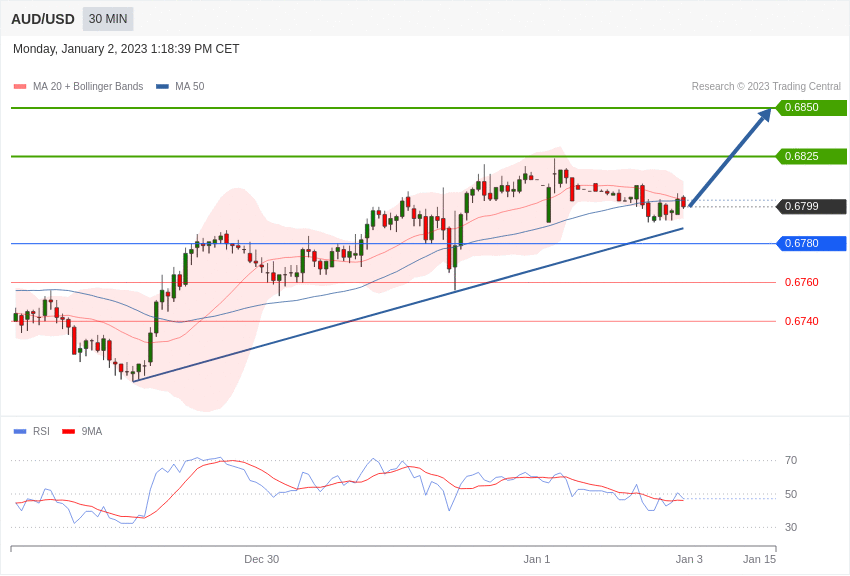
Task: Click the Jan 15 date axis label
Action: (759, 559)
